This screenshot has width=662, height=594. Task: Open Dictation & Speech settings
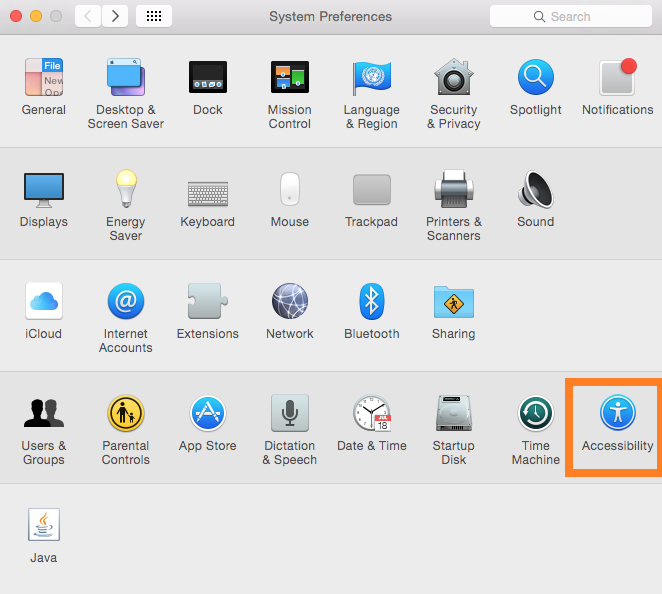289,414
